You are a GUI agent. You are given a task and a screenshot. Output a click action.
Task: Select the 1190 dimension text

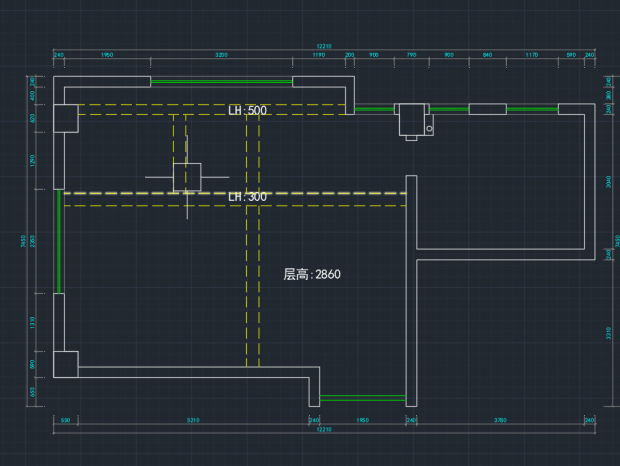319,55
